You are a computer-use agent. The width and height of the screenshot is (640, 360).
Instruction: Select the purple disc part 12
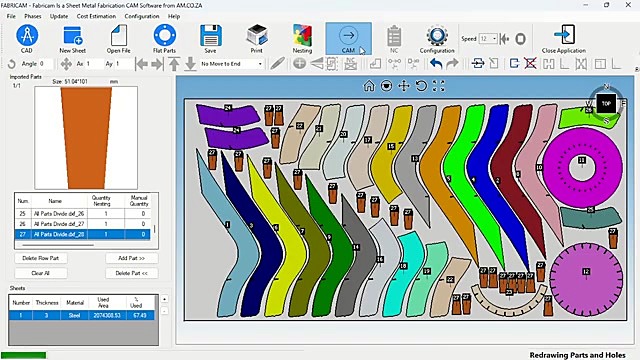point(587,279)
